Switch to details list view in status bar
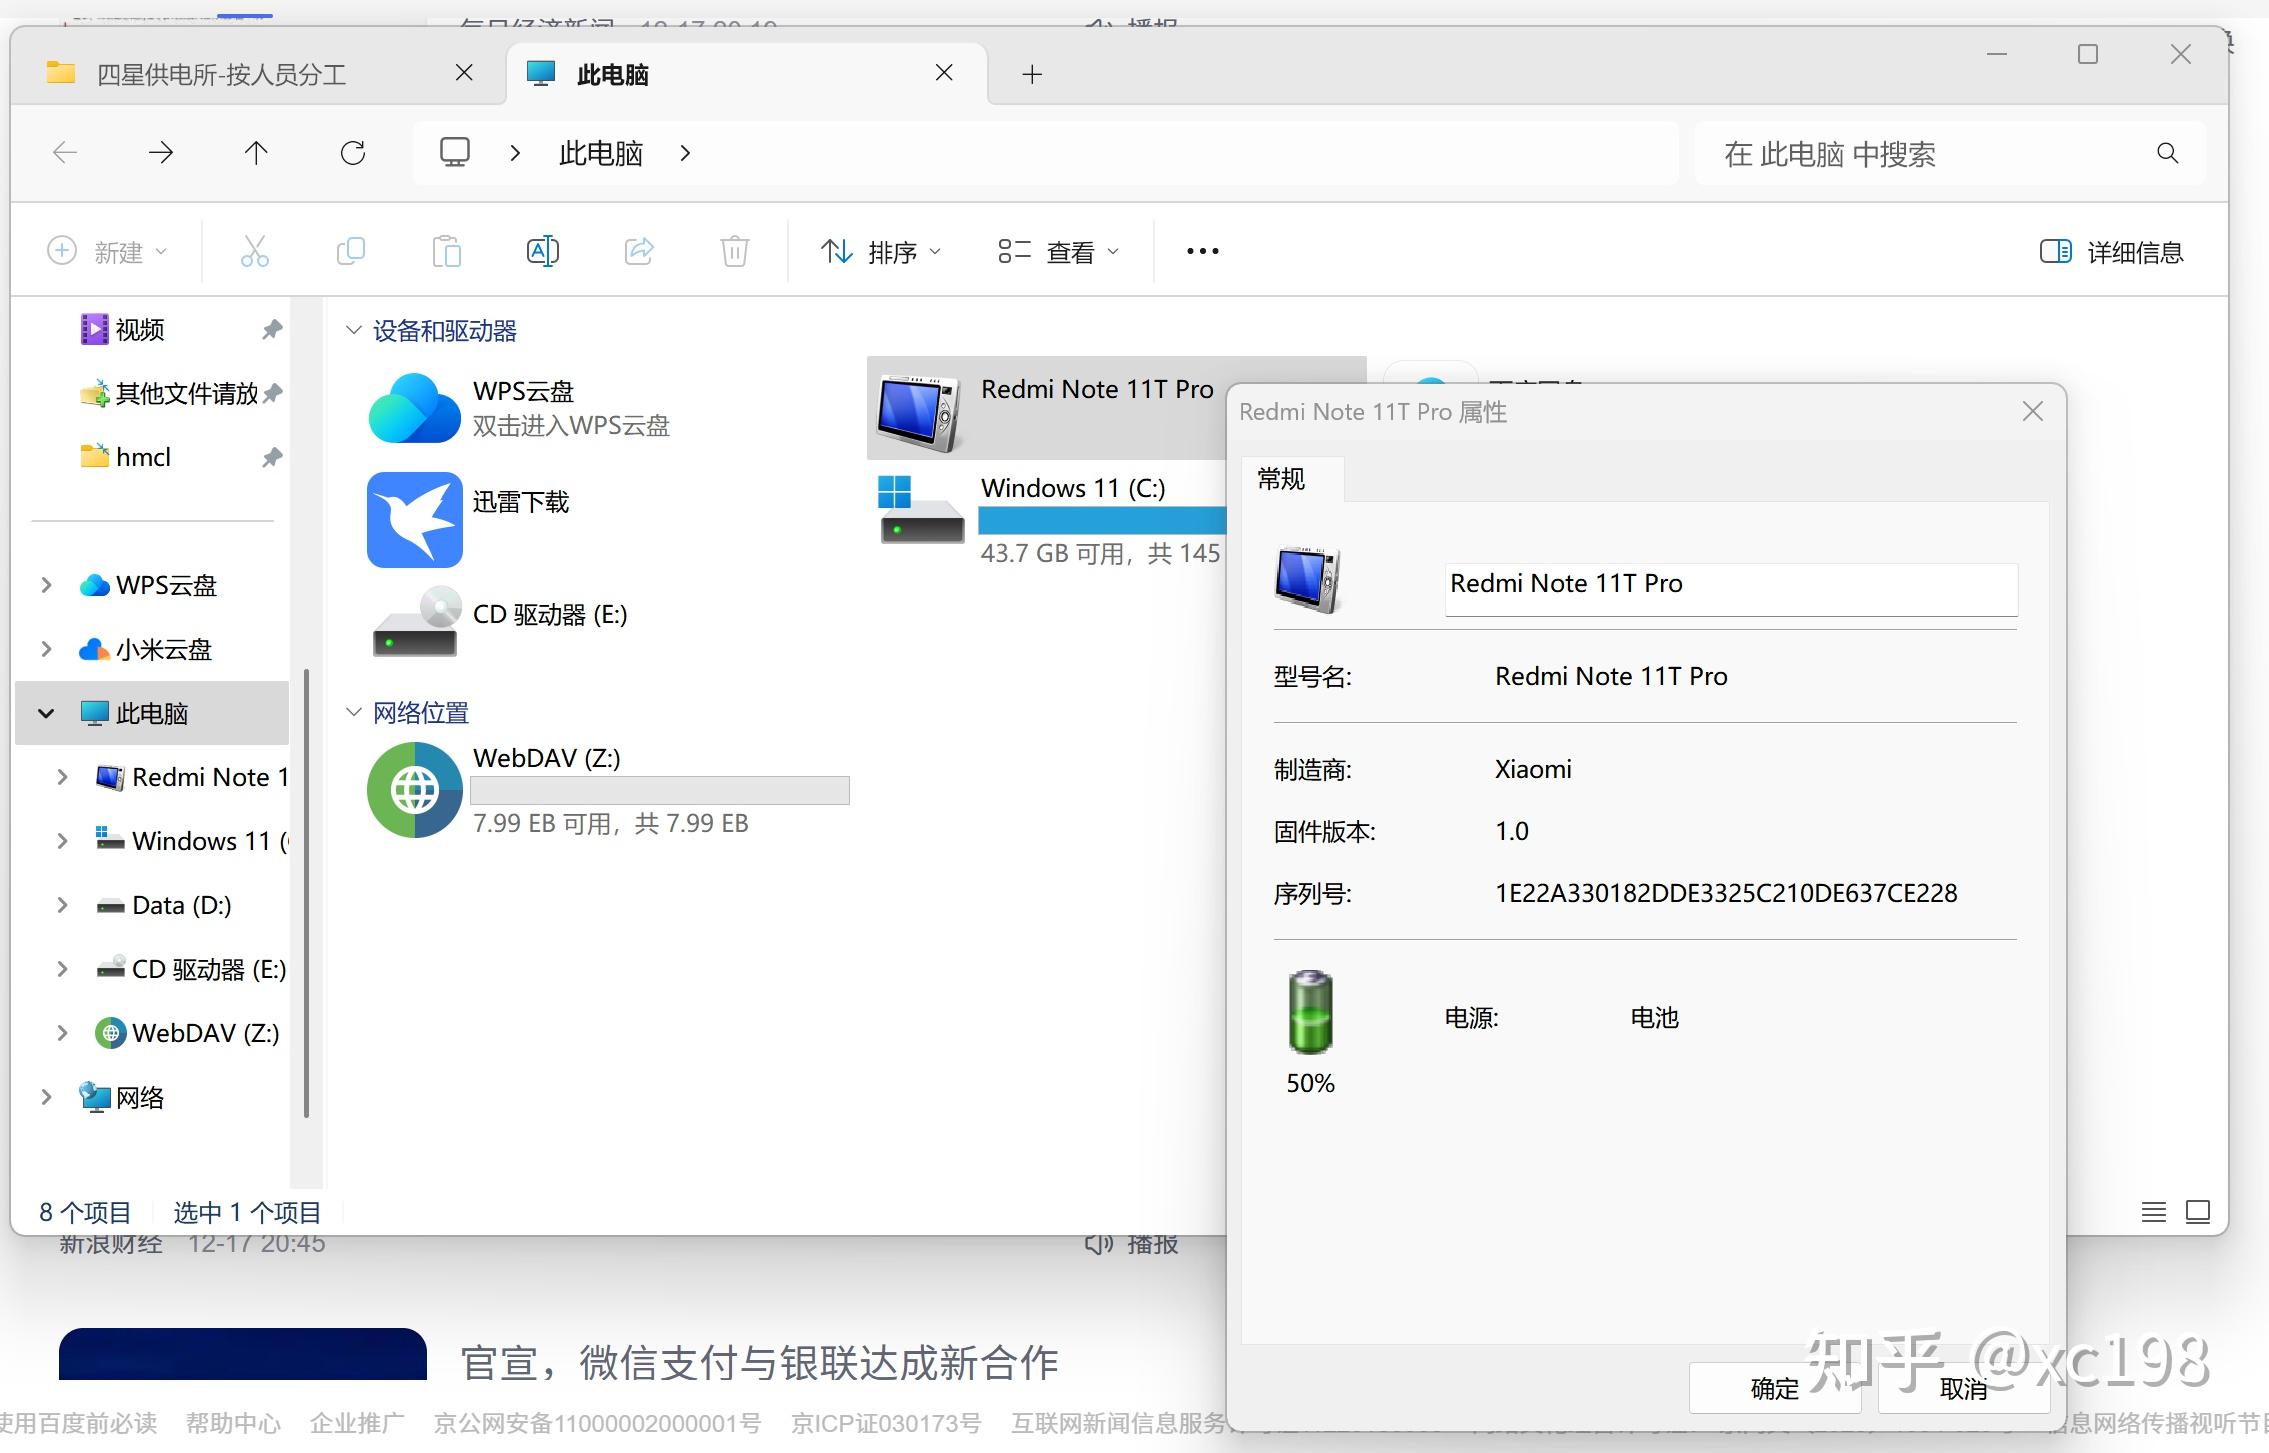 tap(2153, 1212)
